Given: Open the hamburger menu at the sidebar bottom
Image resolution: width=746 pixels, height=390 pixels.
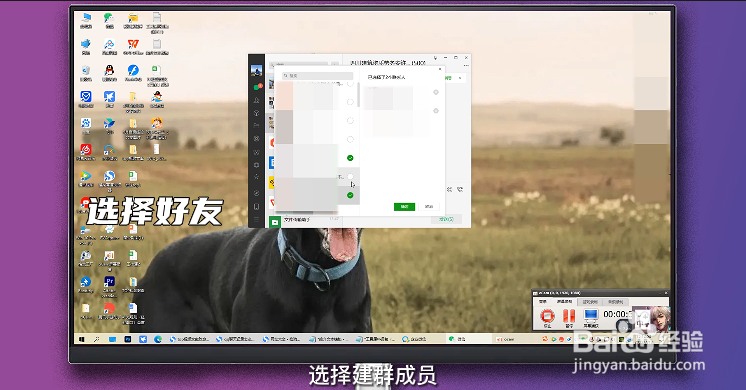Looking at the screenshot, I should pyautogui.click(x=256, y=219).
